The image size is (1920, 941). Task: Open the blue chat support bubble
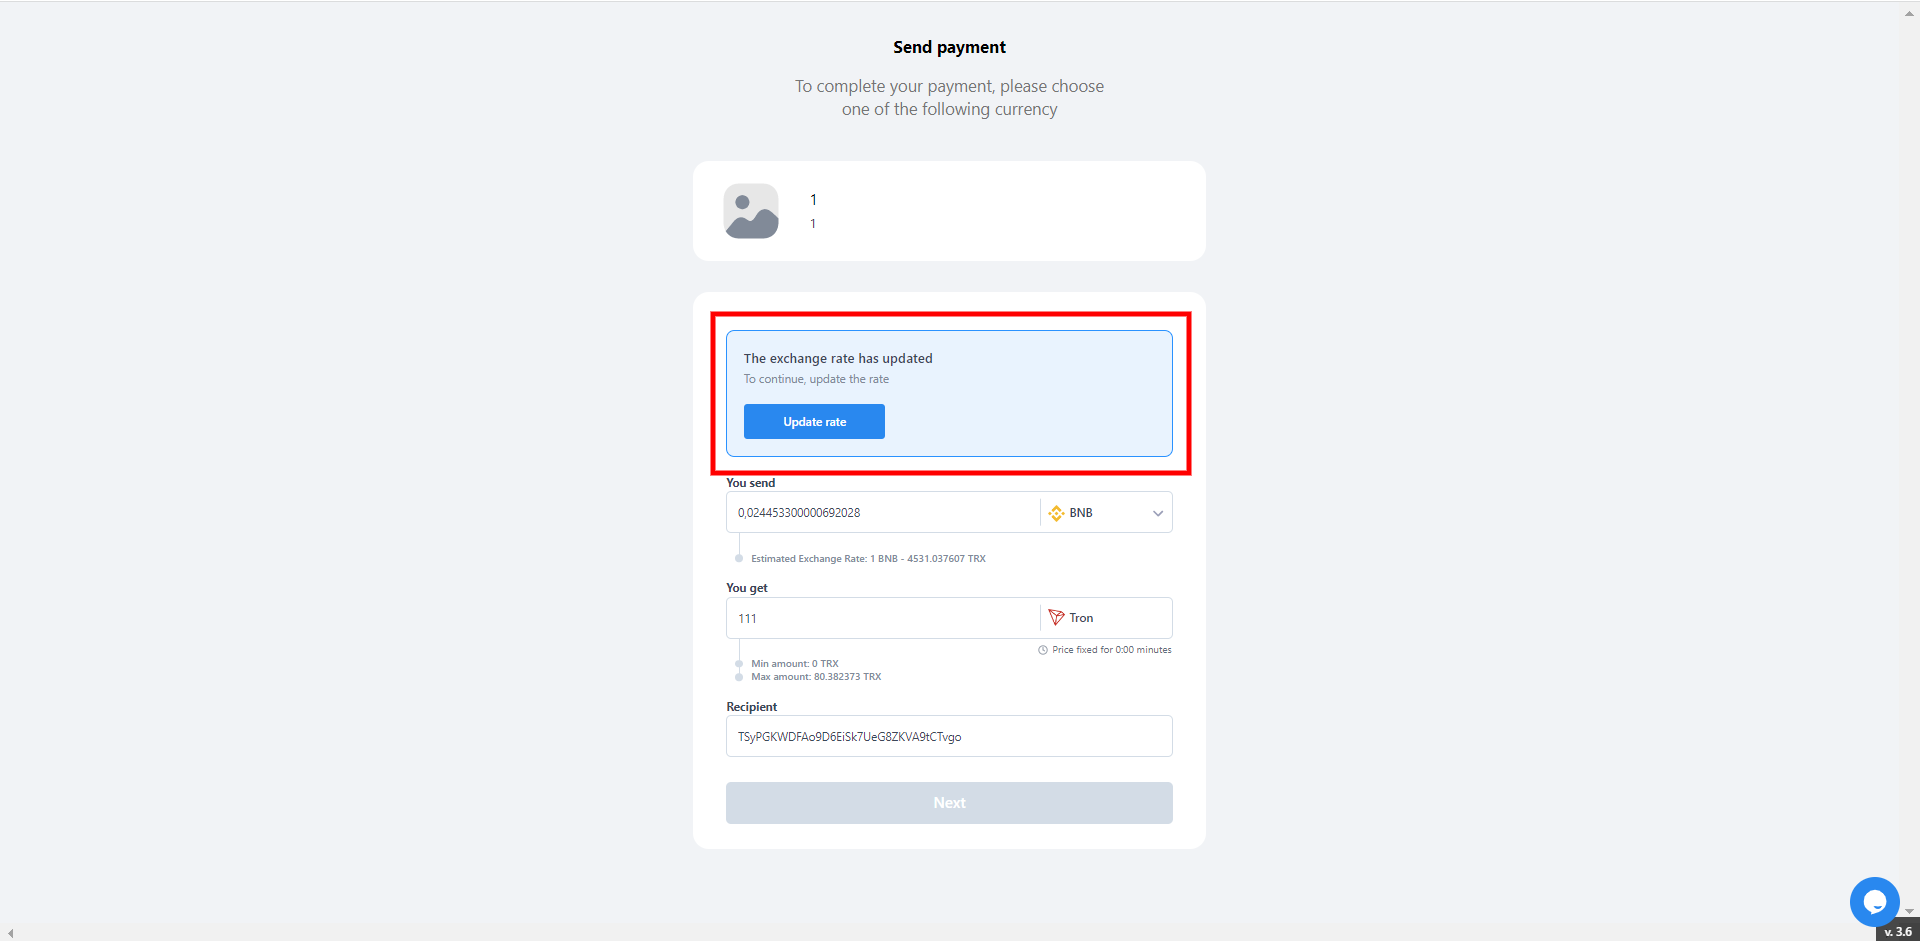coord(1874,901)
